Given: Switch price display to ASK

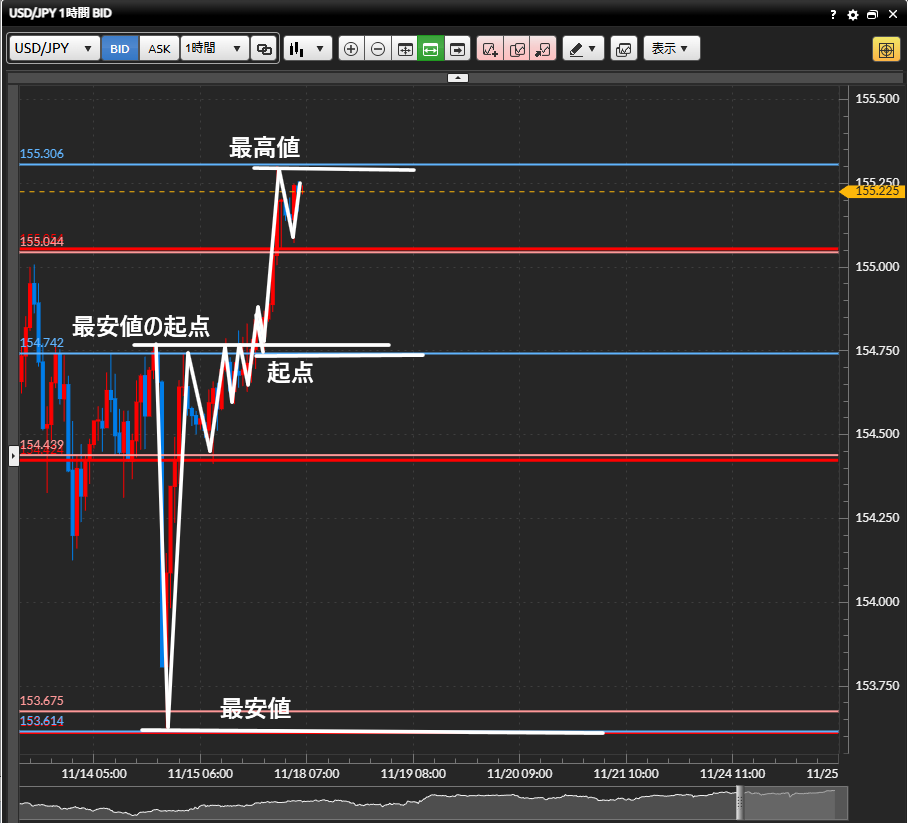Looking at the screenshot, I should pos(159,48).
